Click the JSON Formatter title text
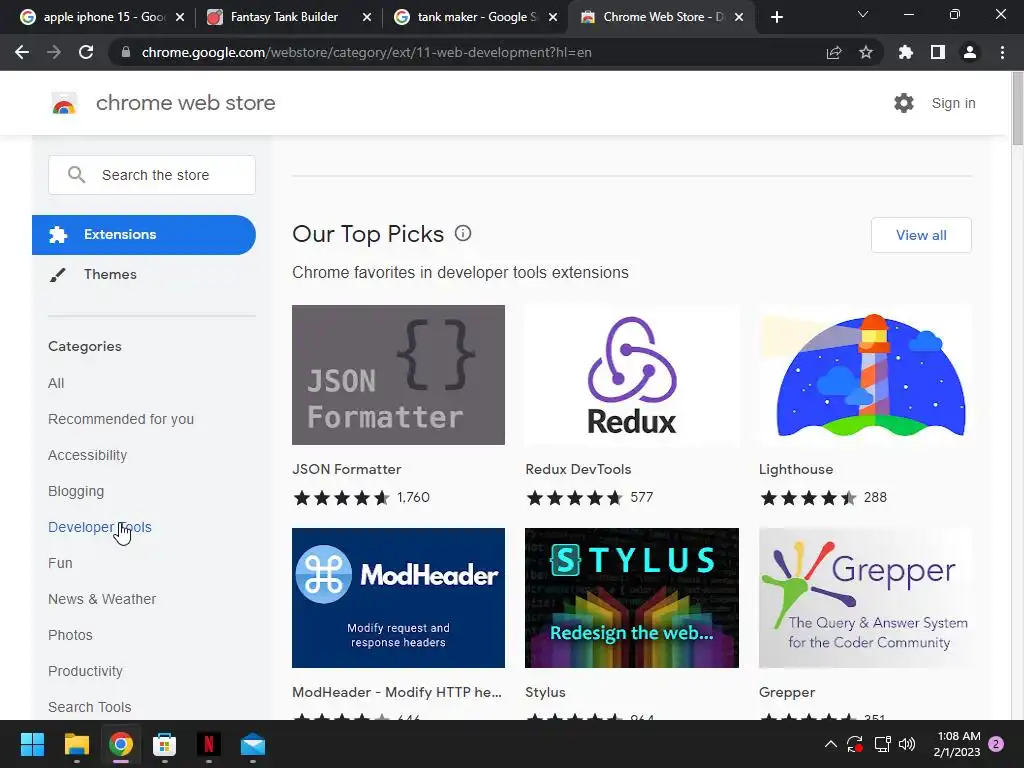This screenshot has height=768, width=1024. pyautogui.click(x=347, y=469)
